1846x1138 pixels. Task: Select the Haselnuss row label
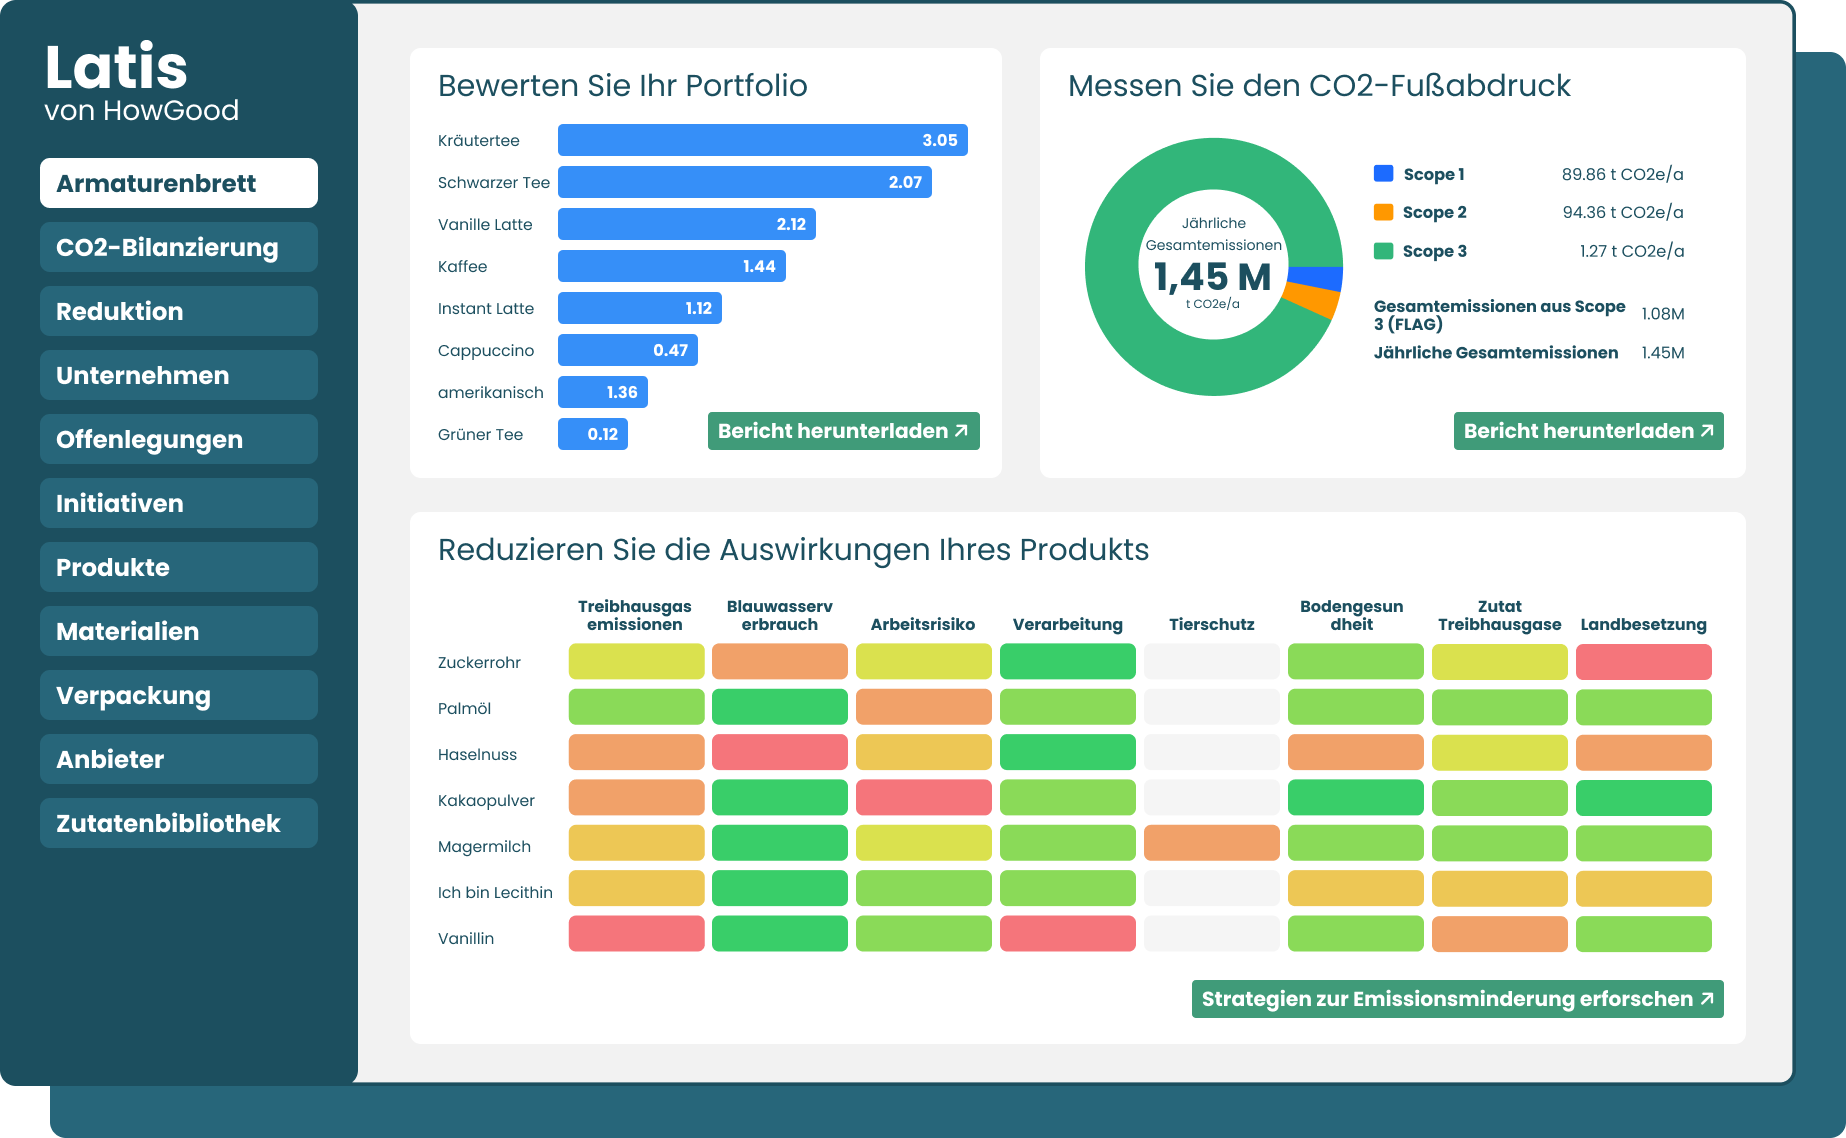click(x=477, y=754)
